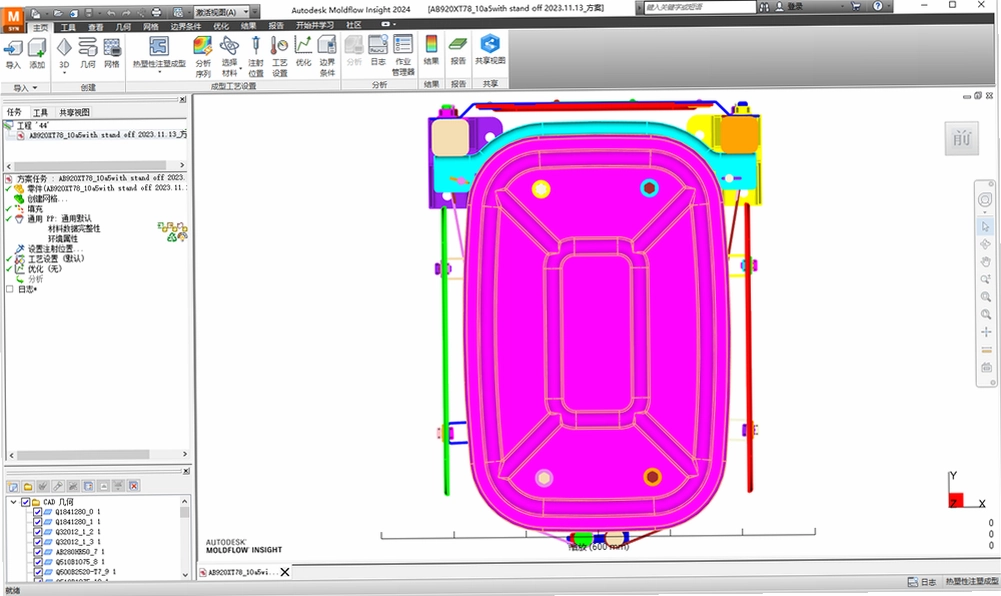Toggle checkbox for layer Q50082520-T7_9
Image resolution: width=1001 pixels, height=596 pixels.
tap(38, 572)
